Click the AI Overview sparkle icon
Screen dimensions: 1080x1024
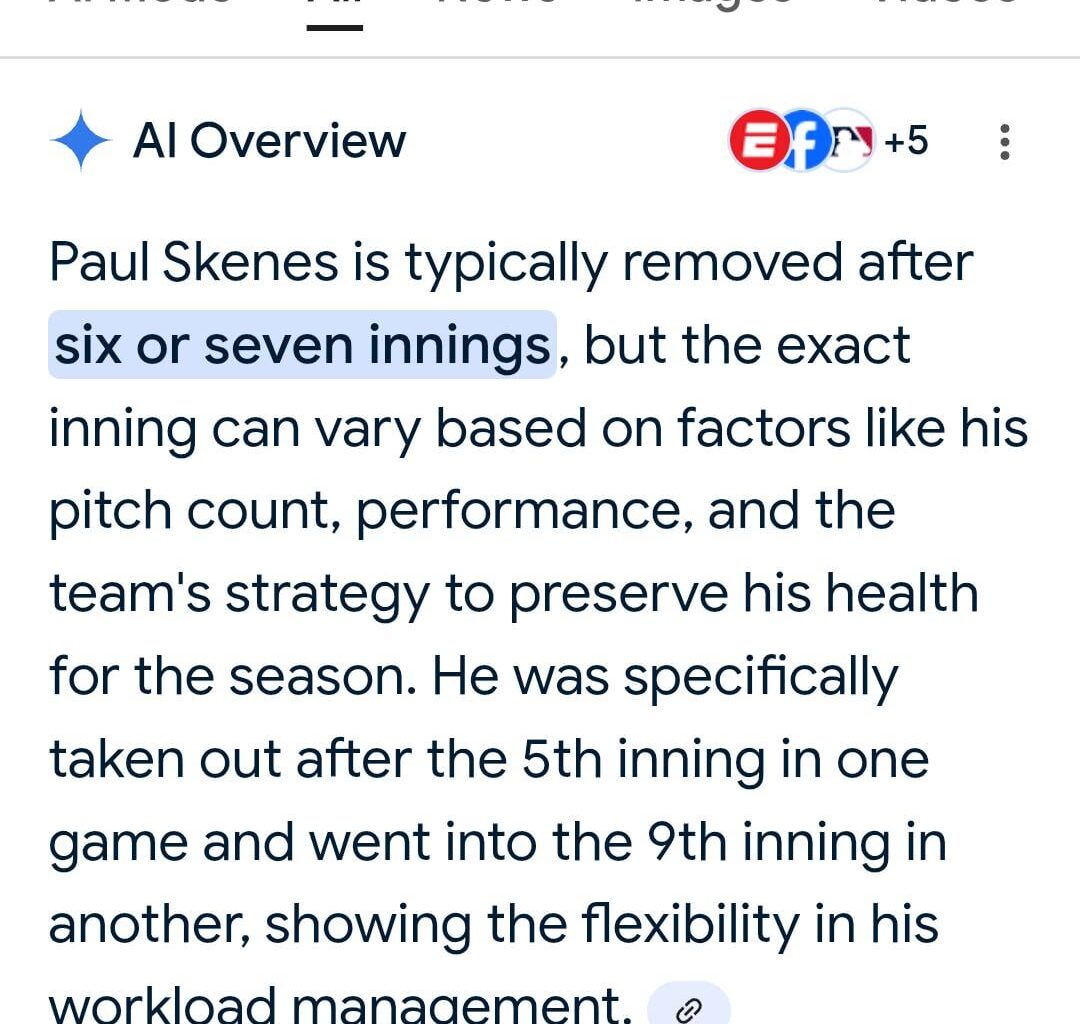(81, 141)
